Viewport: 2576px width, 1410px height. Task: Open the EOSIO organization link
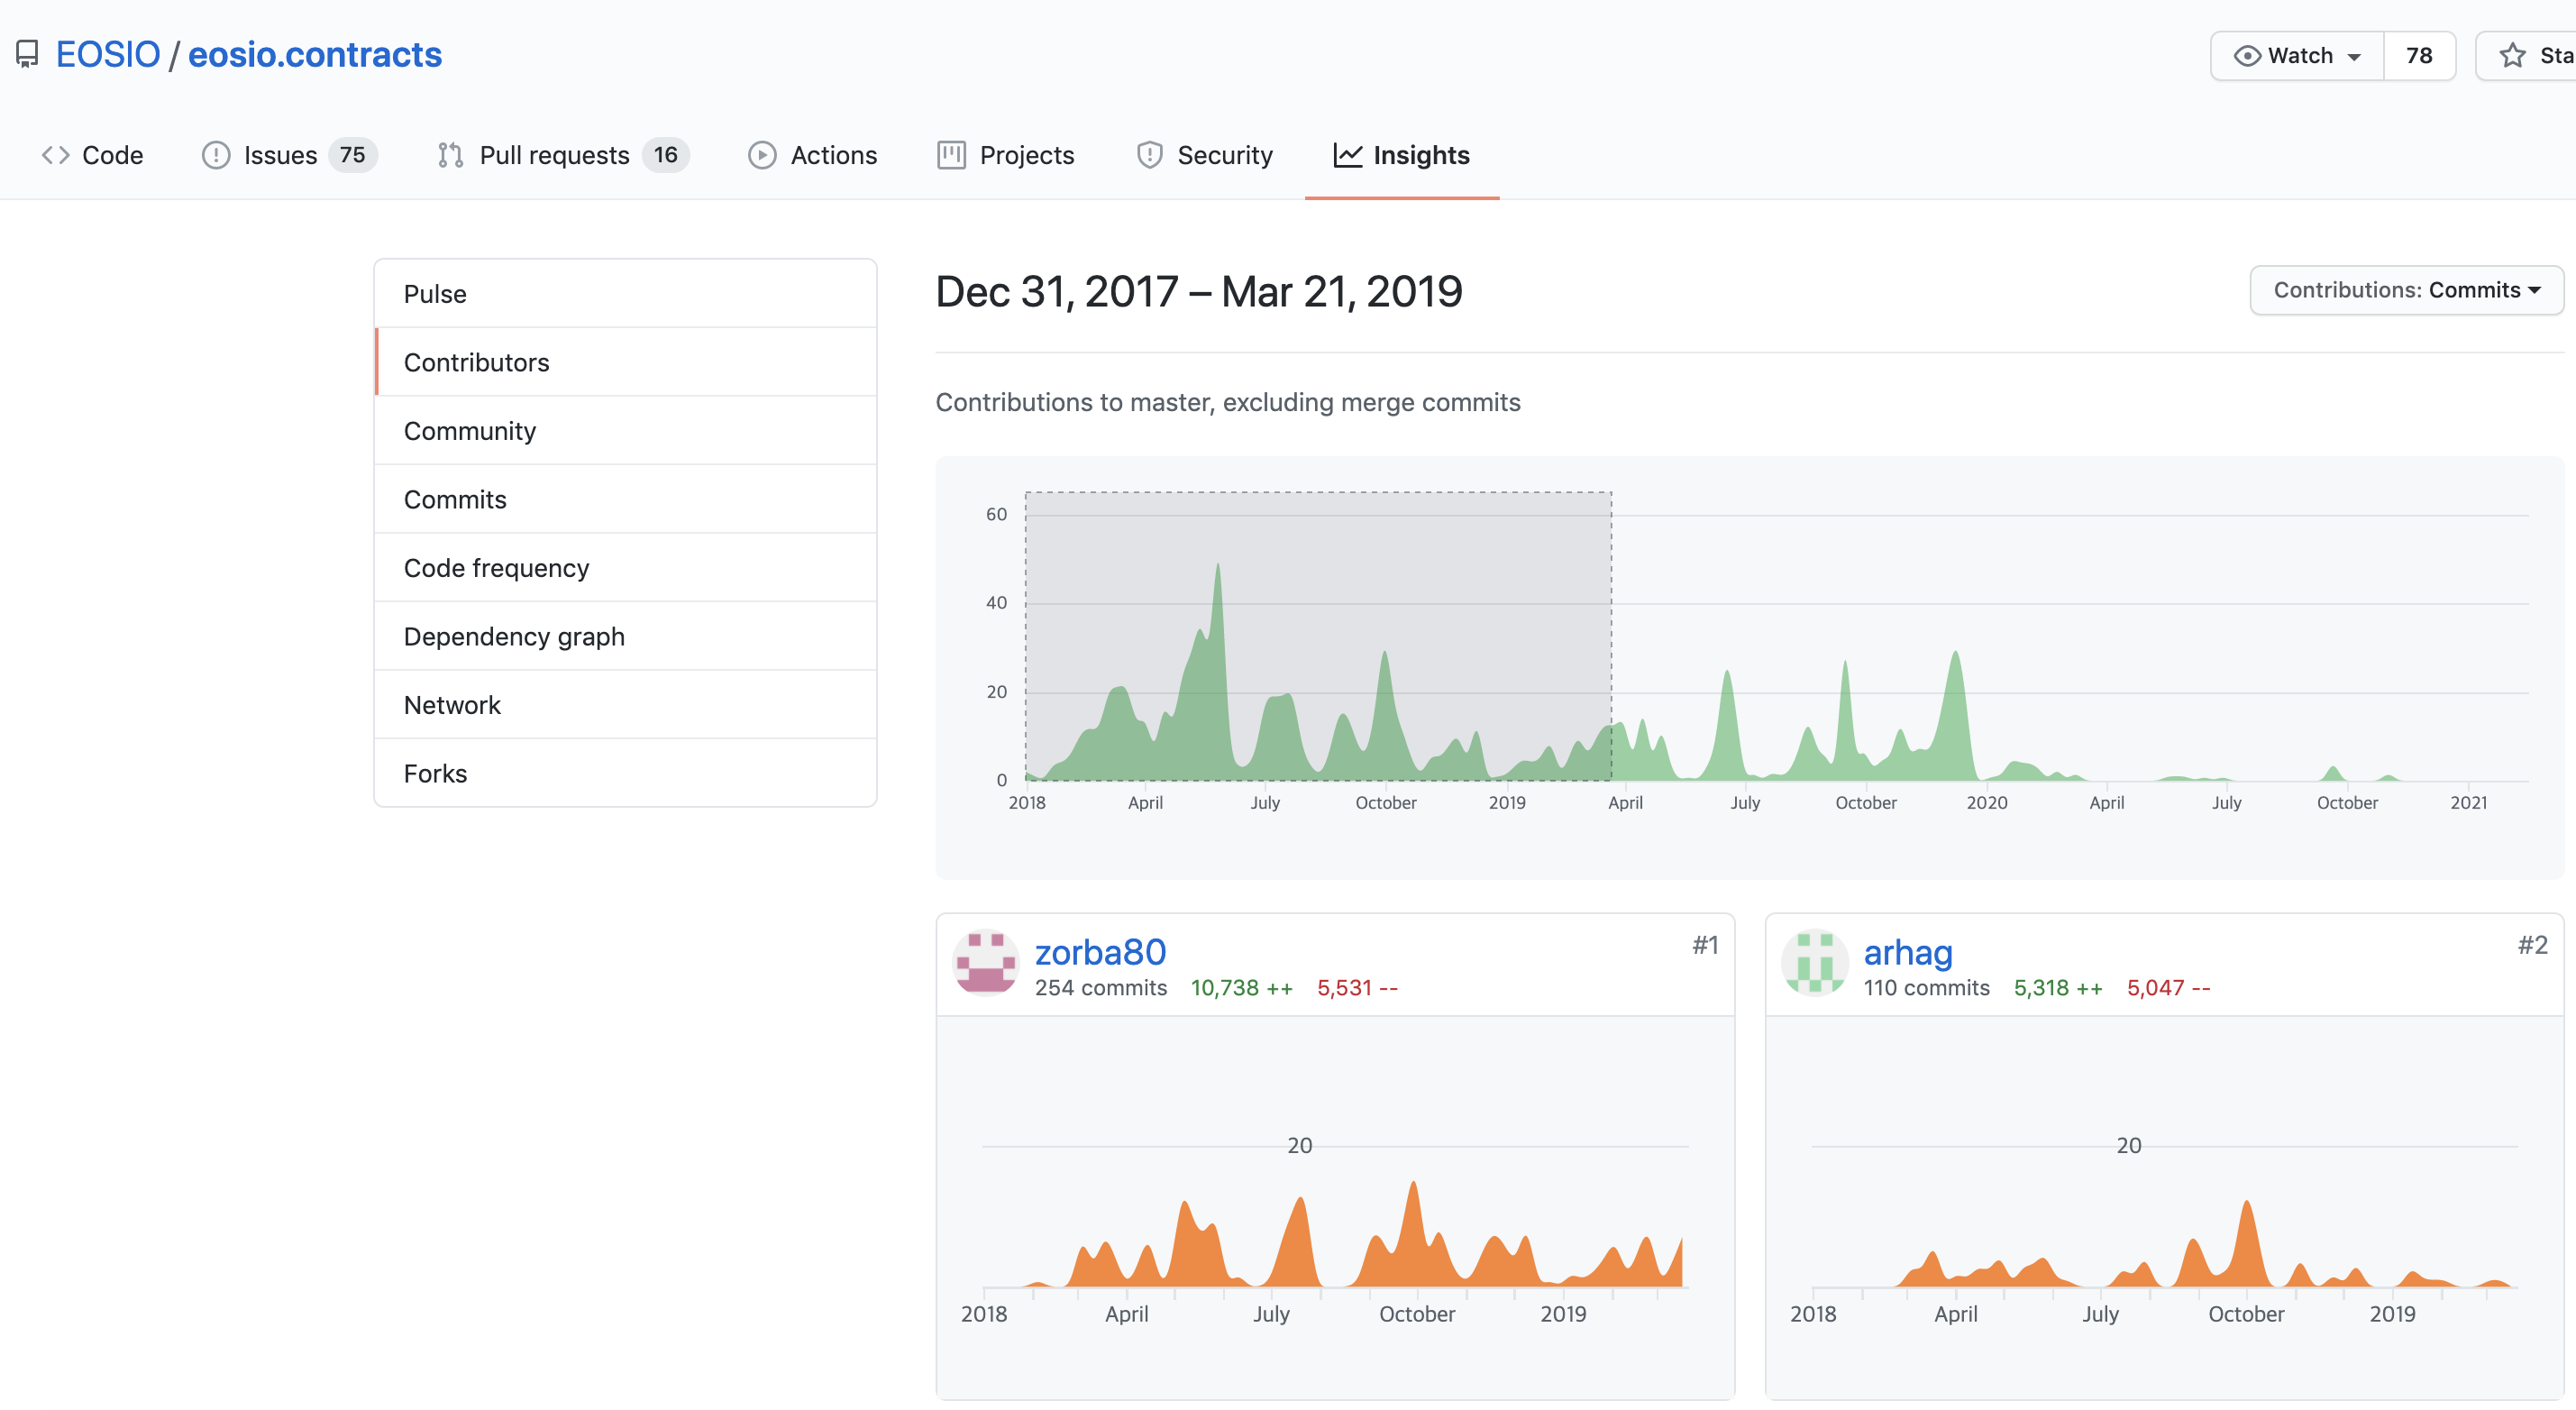click(108, 54)
